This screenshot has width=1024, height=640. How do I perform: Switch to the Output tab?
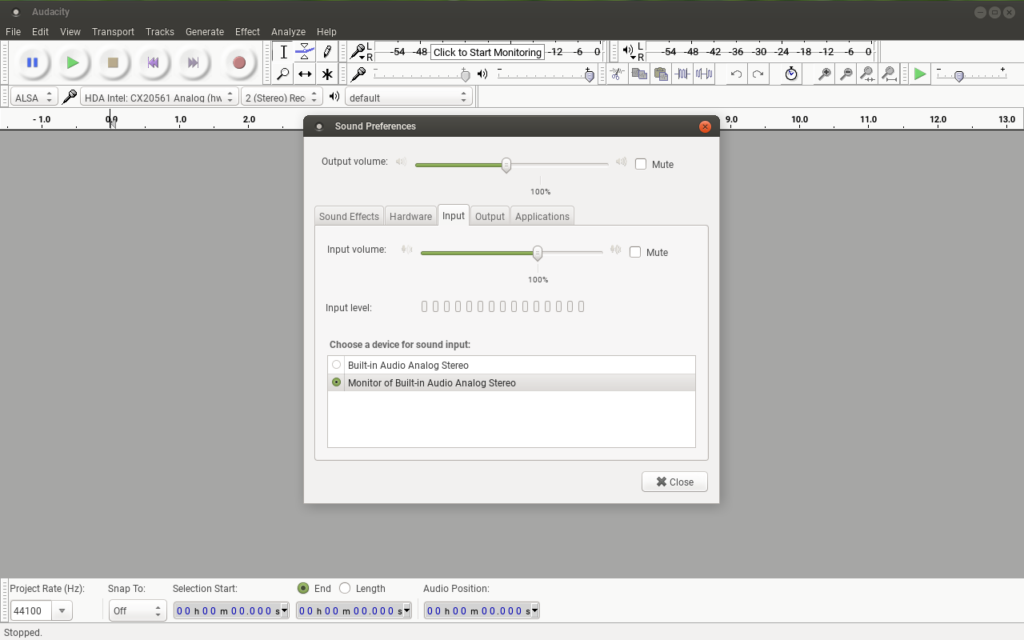tap(490, 216)
